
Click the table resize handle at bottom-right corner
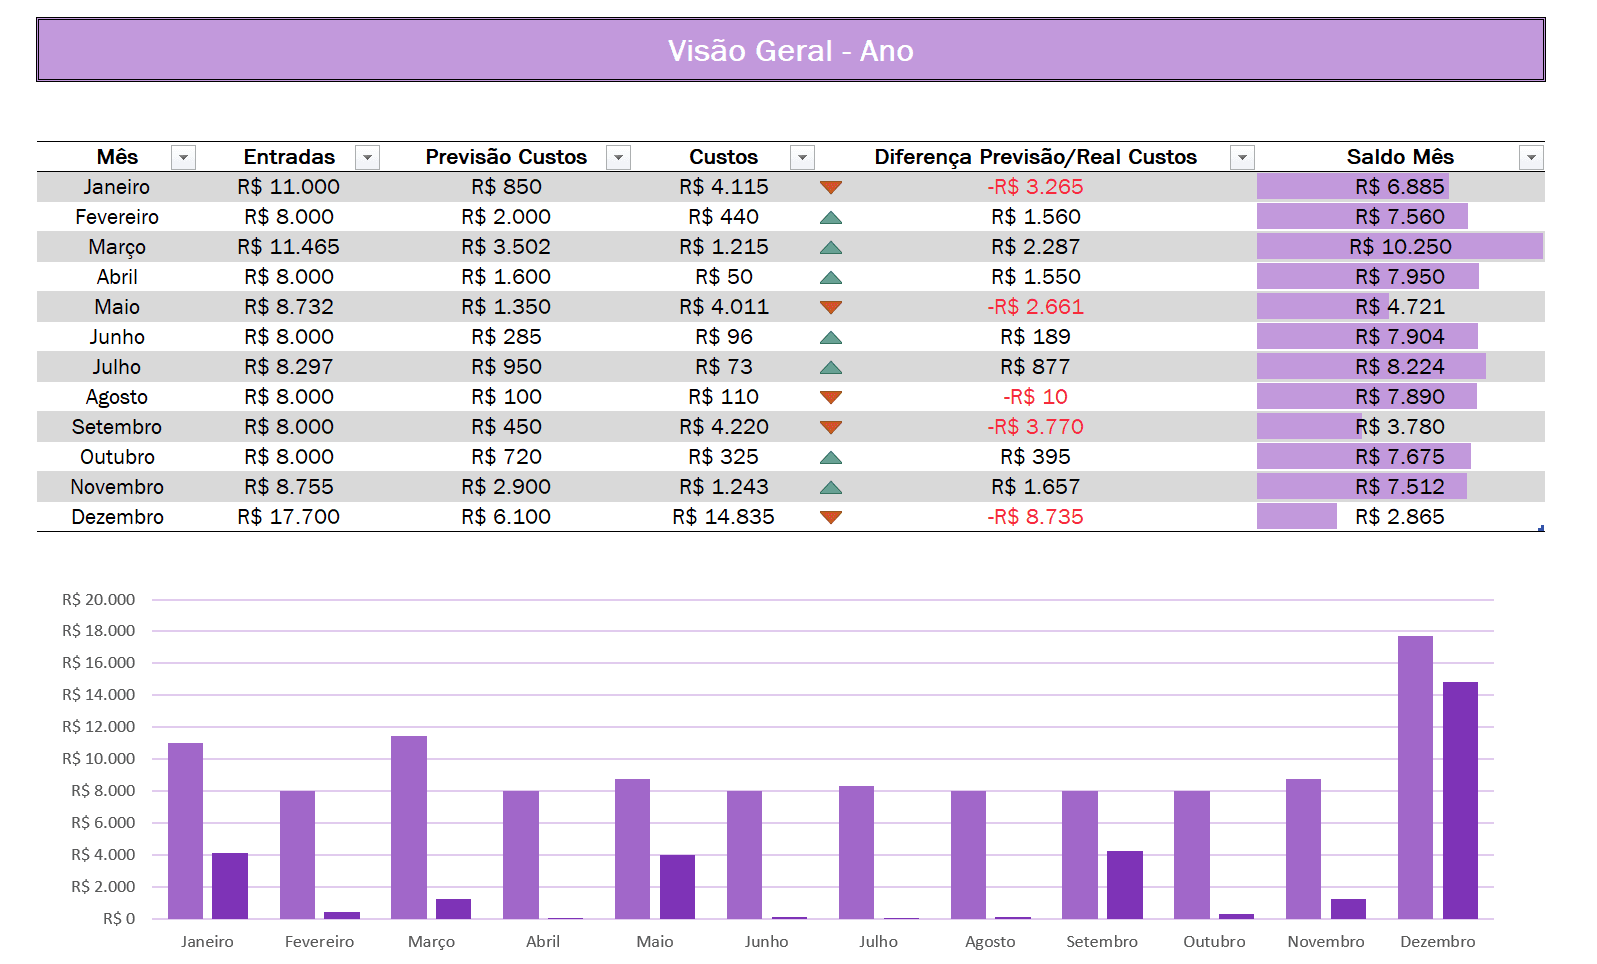pos(1541,528)
